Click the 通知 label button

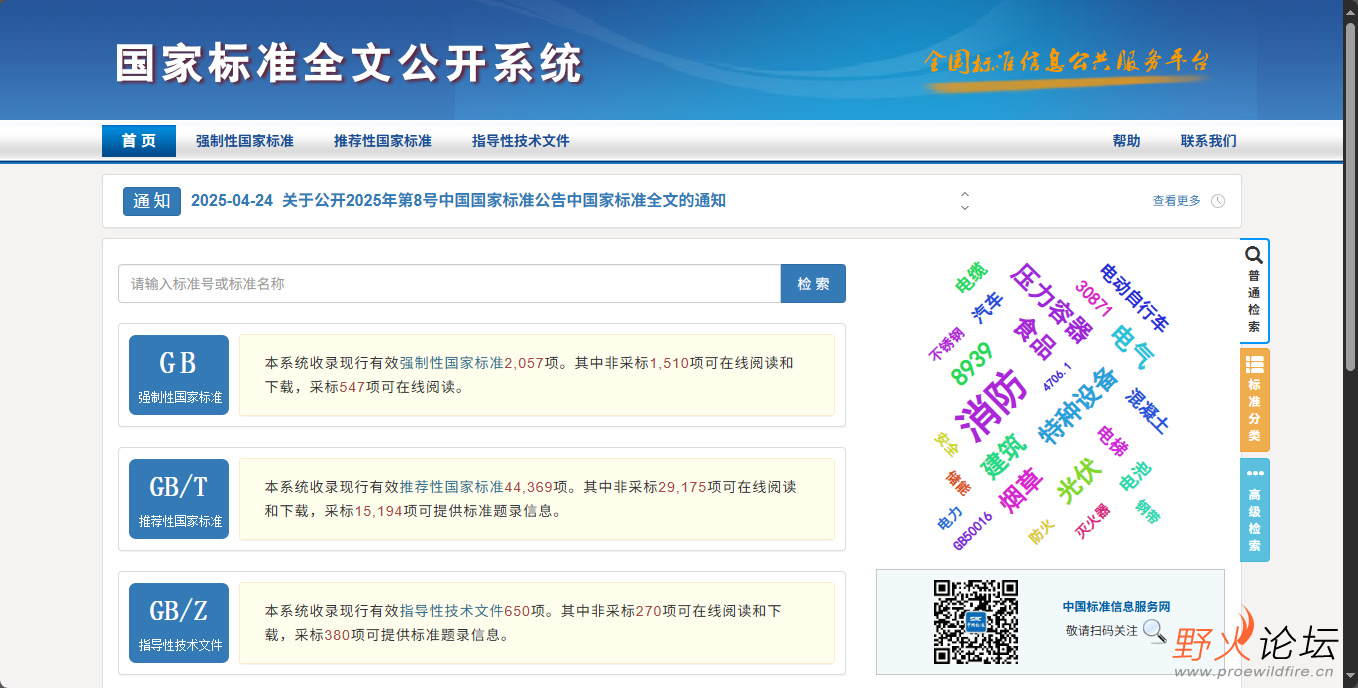pyautogui.click(x=152, y=201)
